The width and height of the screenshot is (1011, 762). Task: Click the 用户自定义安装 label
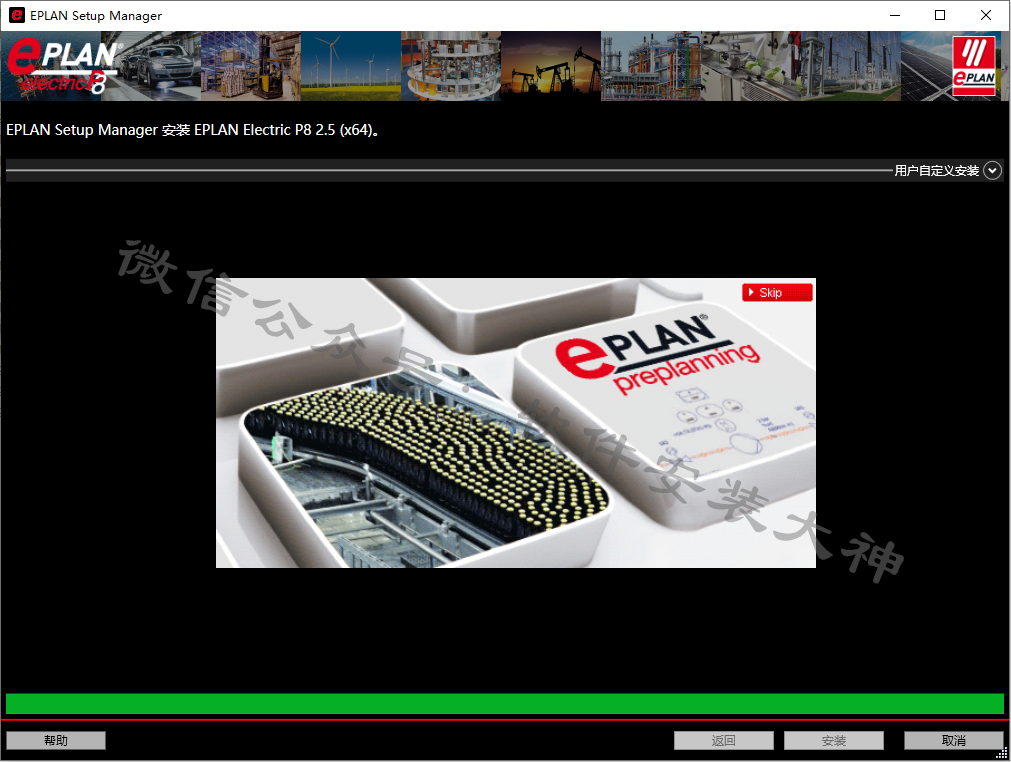[x=937, y=171]
